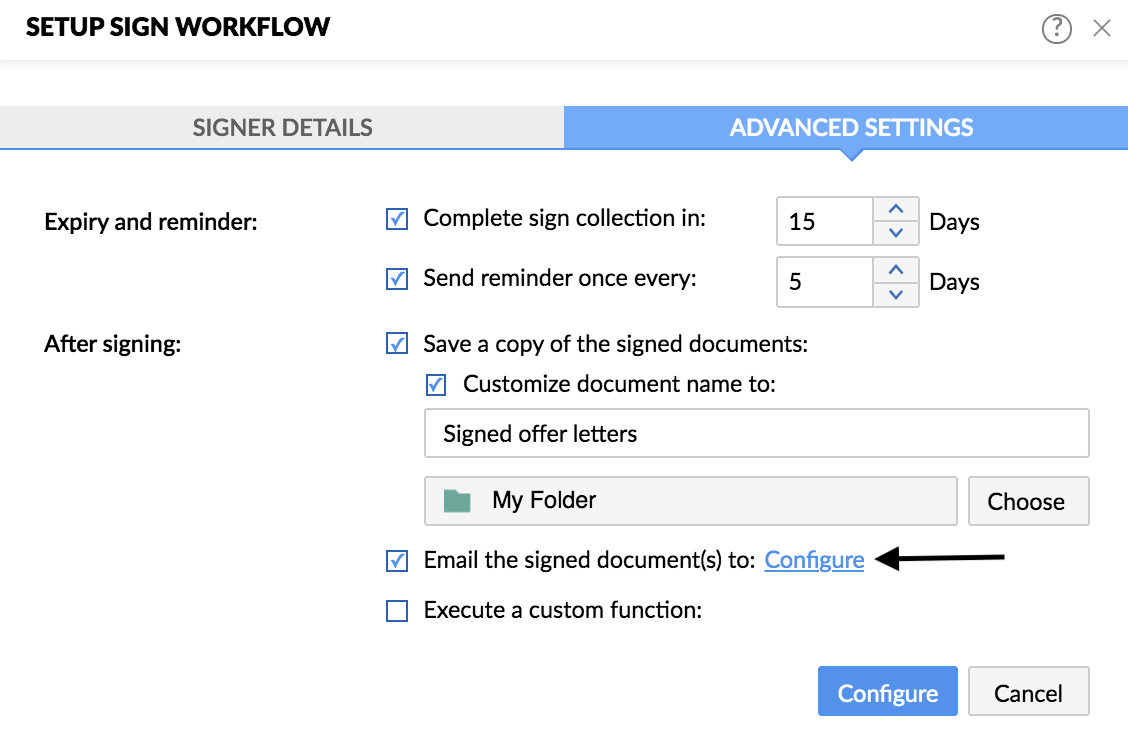Viewport: 1128px width, 754px height.
Task: Uncheck Complete sign collection in checkbox
Action: (396, 219)
